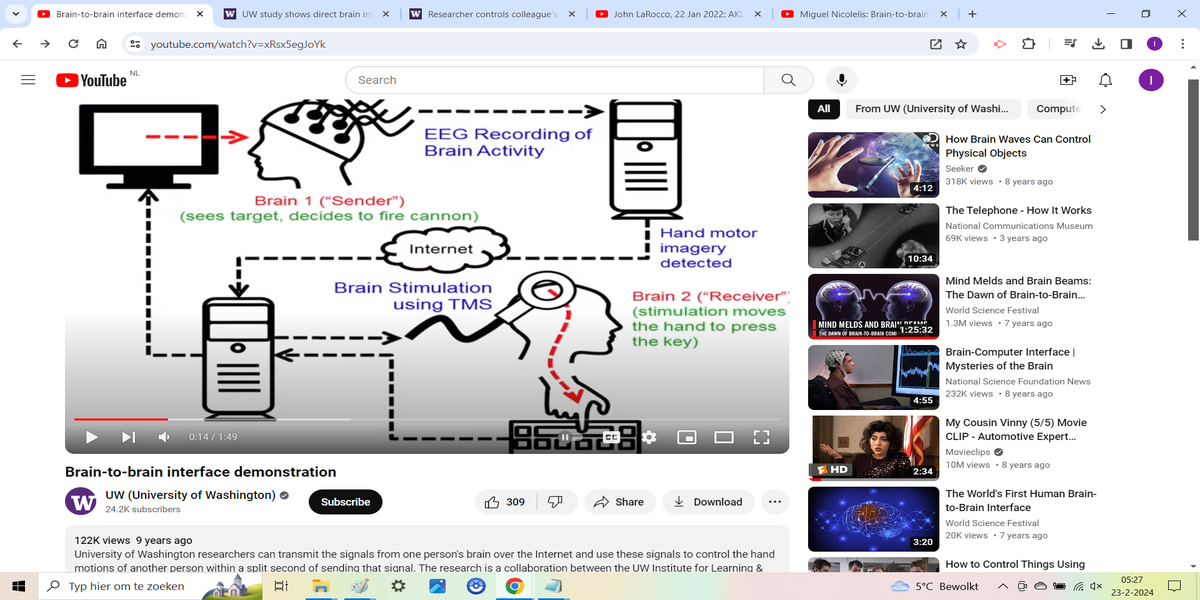The width and height of the screenshot is (1200, 600).
Task: Open media controls icon
Action: point(1070,44)
